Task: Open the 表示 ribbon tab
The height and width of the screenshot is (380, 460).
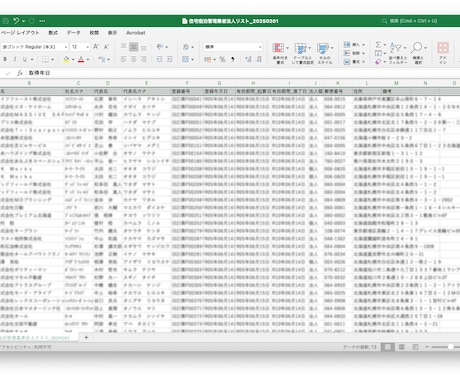Action: point(112,33)
